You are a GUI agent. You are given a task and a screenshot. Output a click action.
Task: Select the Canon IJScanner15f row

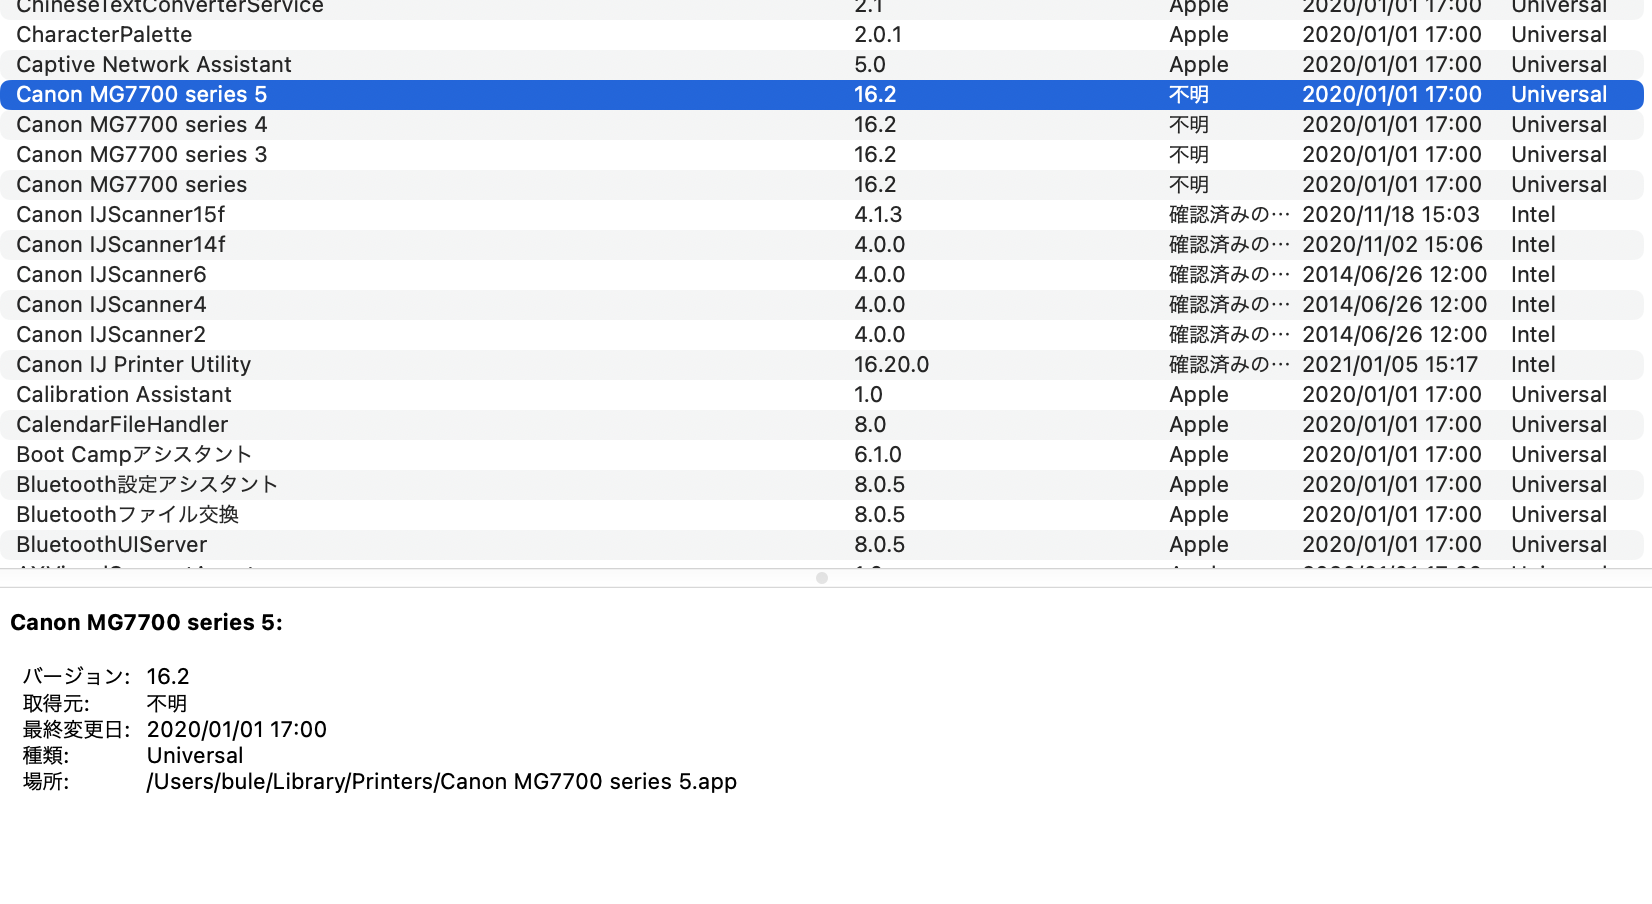822,215
